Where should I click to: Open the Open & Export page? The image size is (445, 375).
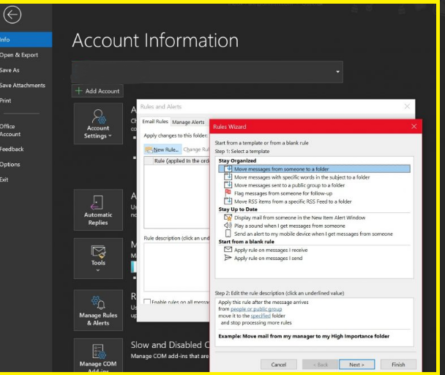coord(19,55)
